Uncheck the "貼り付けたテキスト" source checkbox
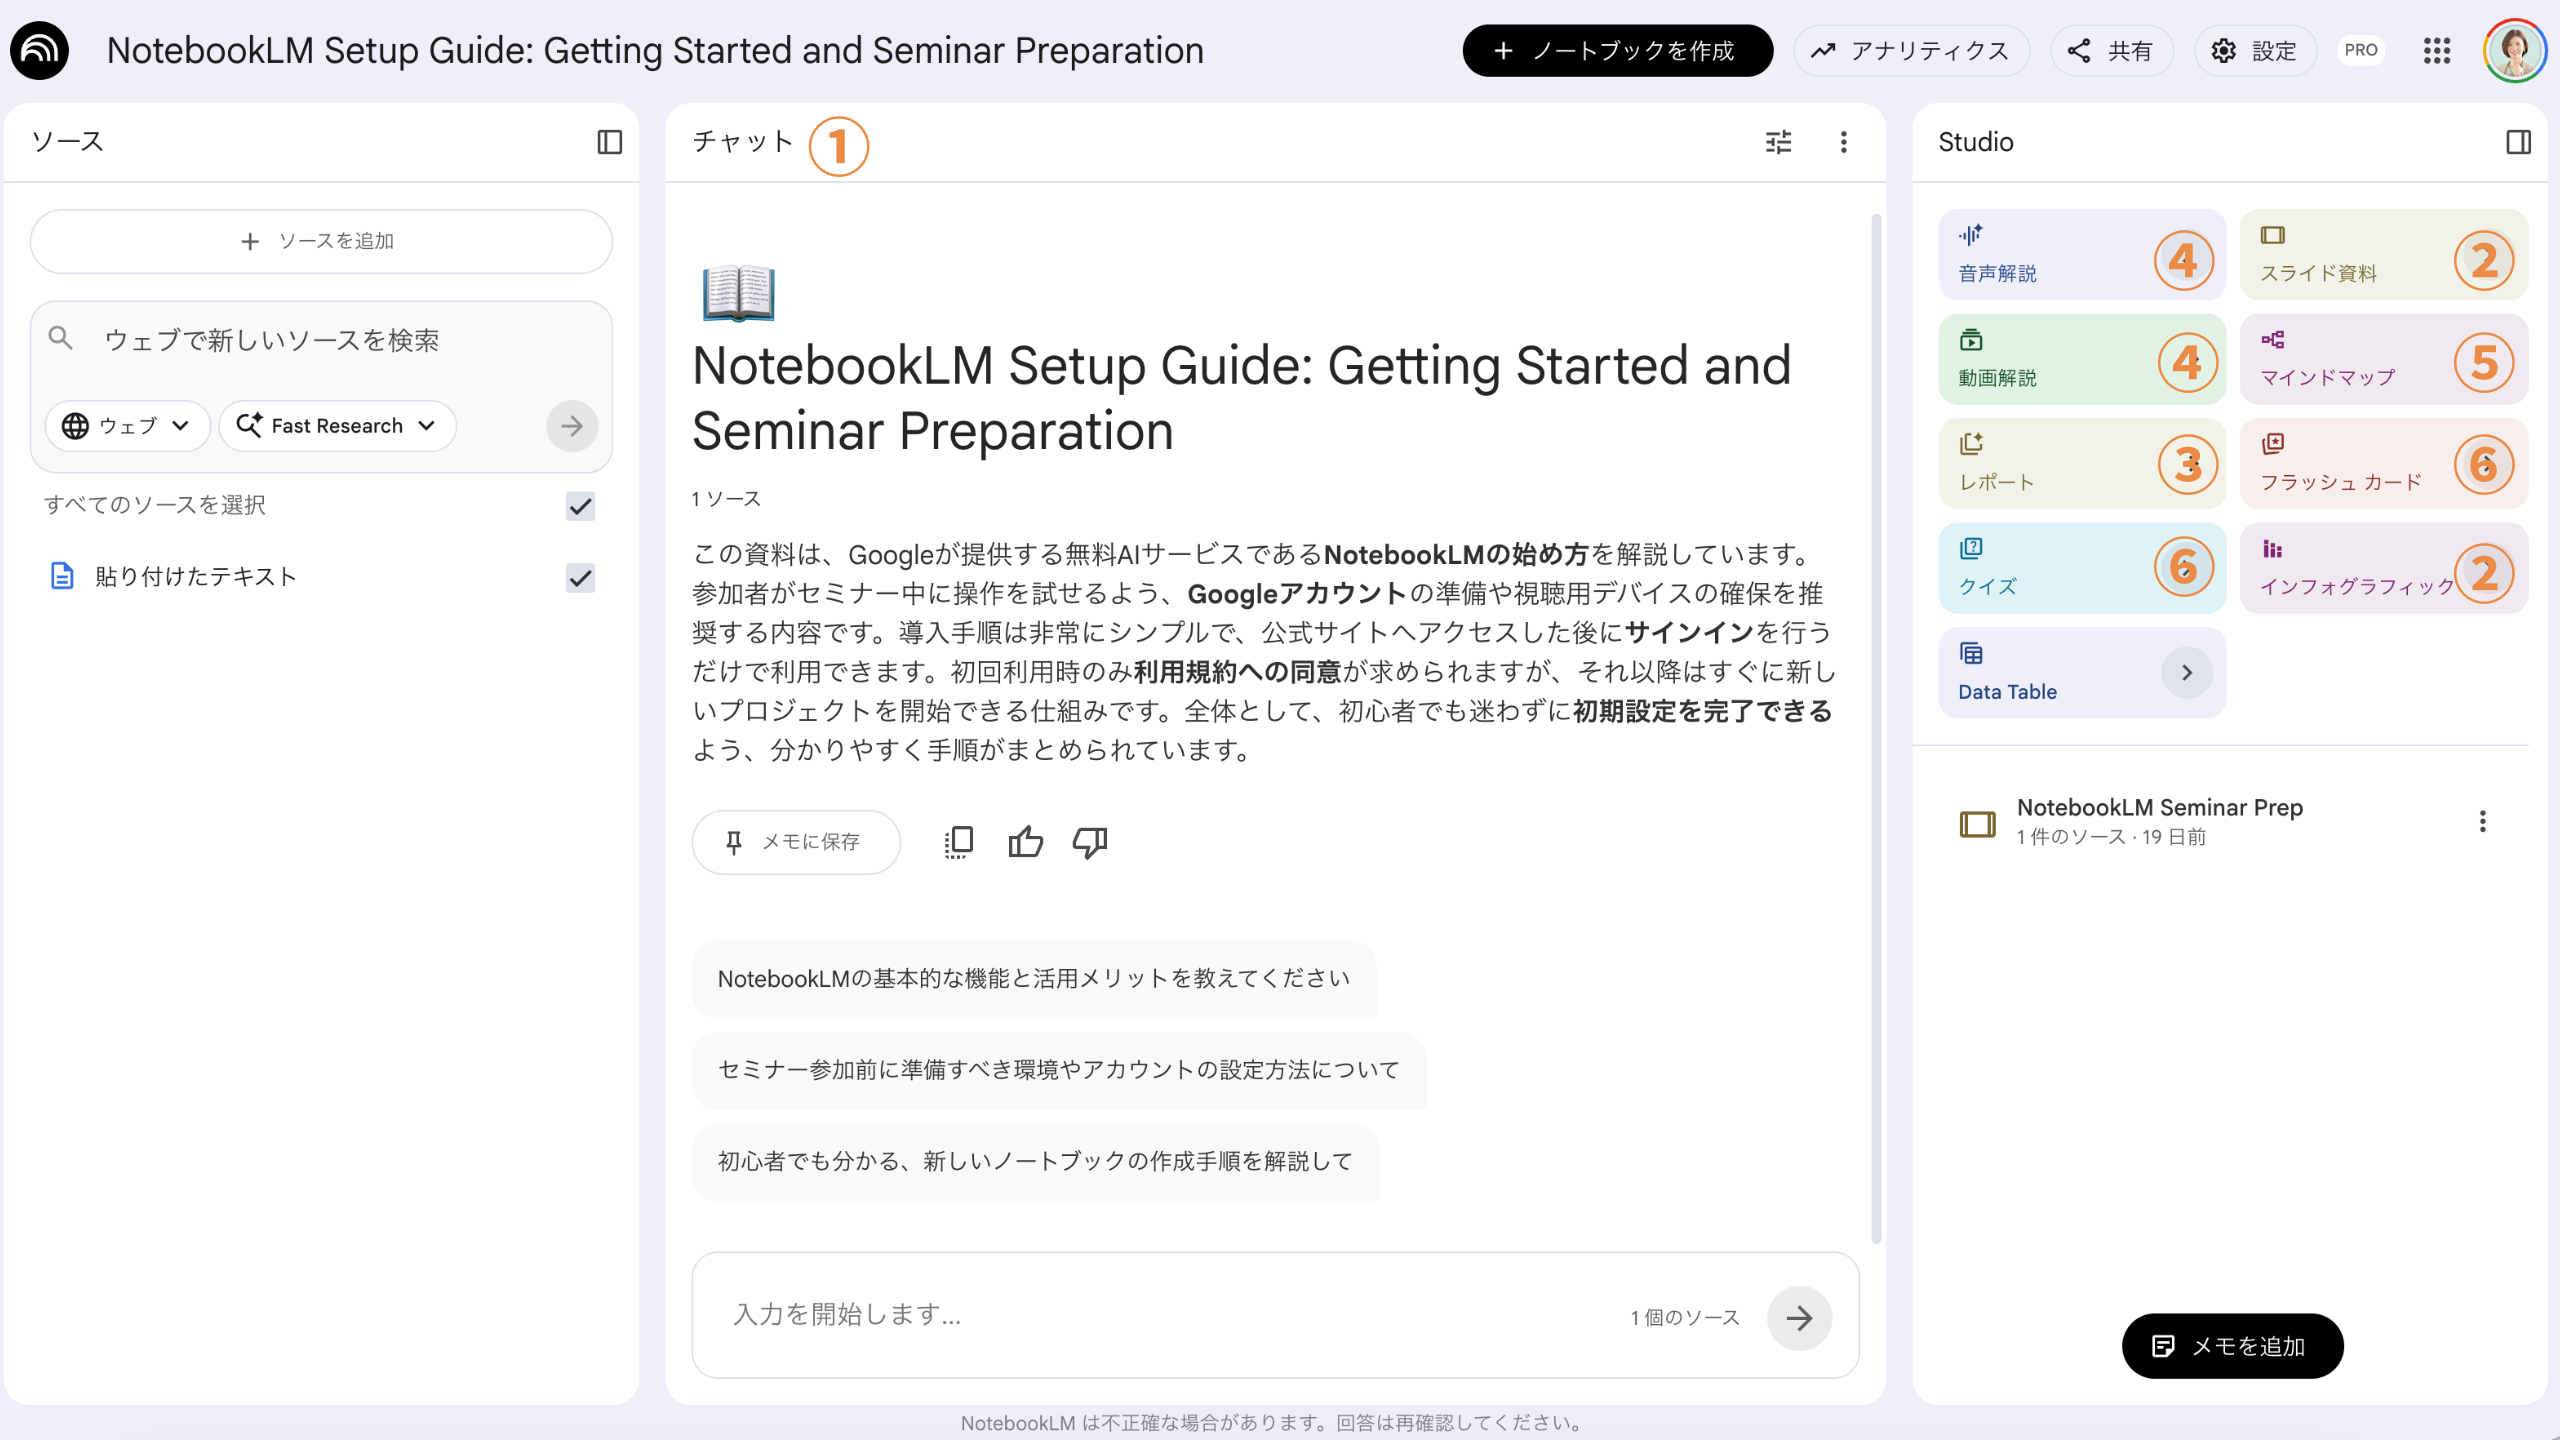2560x1440 pixels. tap(580, 577)
